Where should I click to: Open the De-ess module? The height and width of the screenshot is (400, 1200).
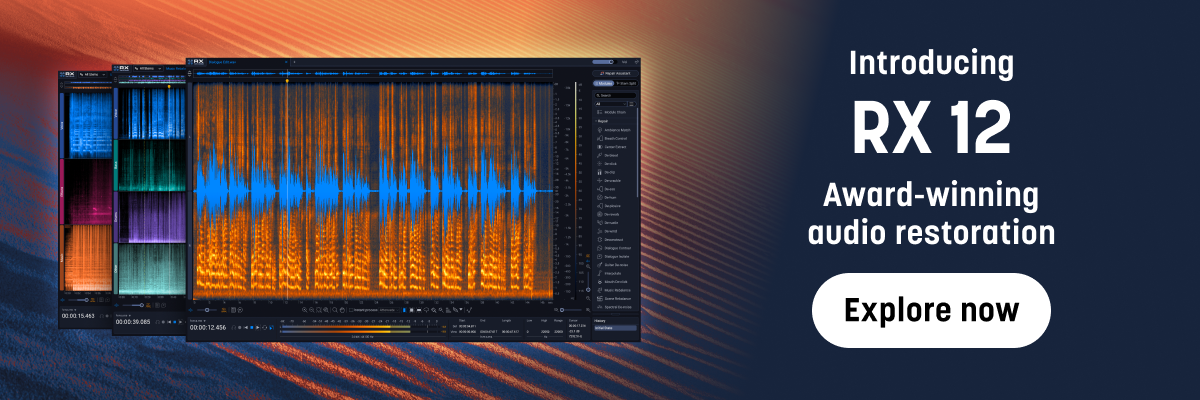(x=608, y=189)
